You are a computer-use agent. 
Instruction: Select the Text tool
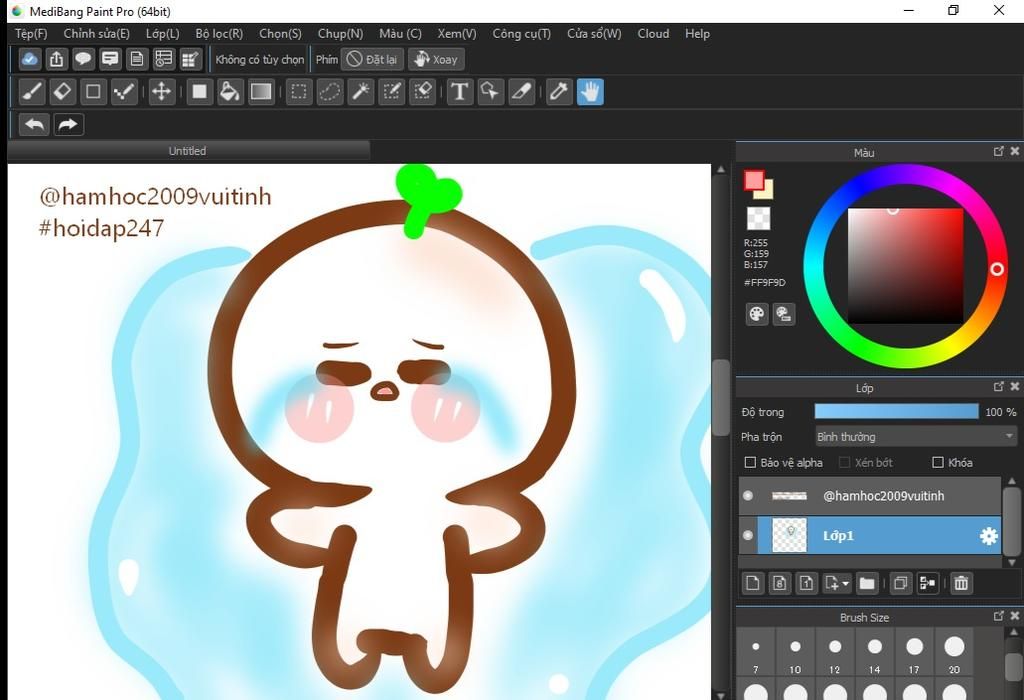[x=460, y=92]
